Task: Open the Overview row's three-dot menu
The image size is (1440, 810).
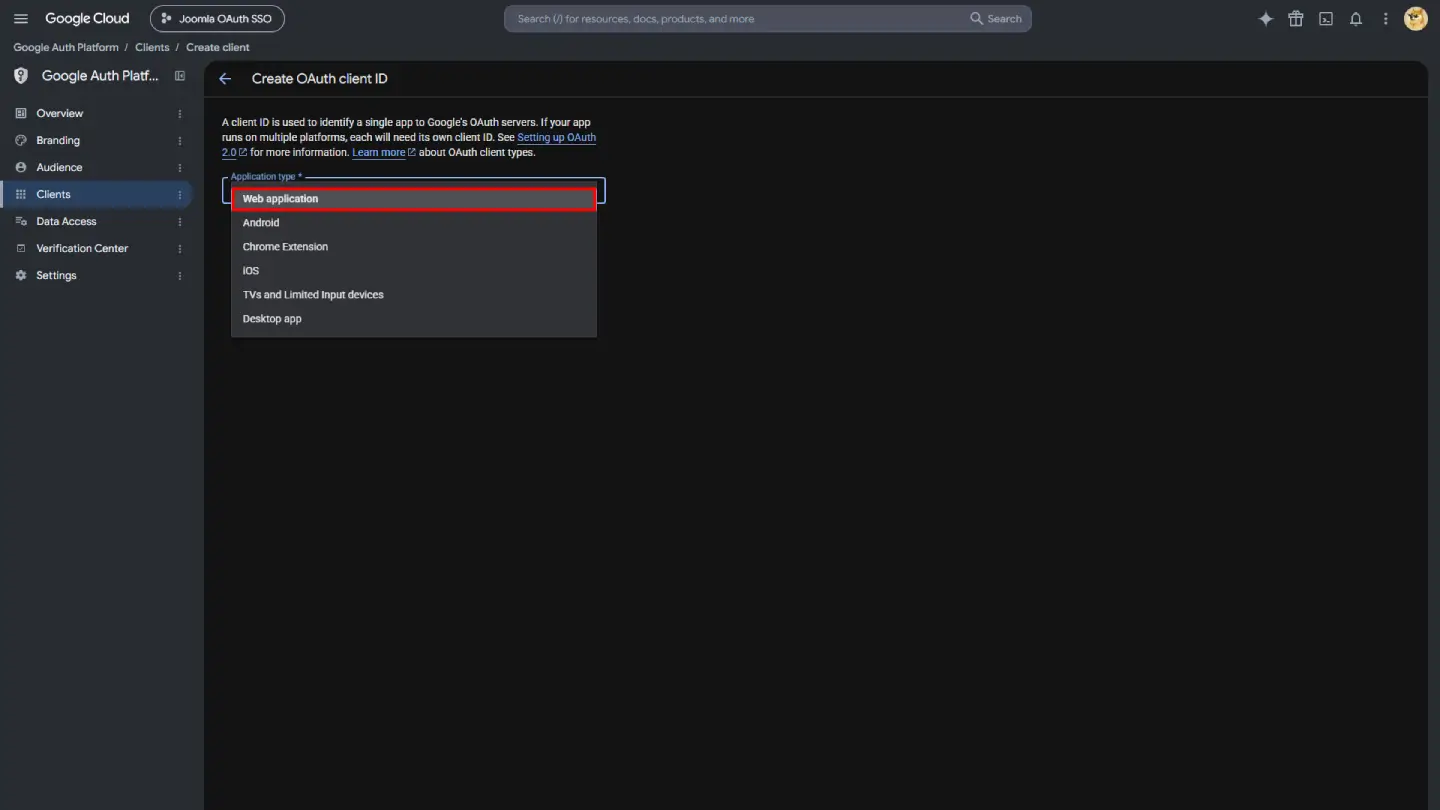Action: pyautogui.click(x=180, y=114)
